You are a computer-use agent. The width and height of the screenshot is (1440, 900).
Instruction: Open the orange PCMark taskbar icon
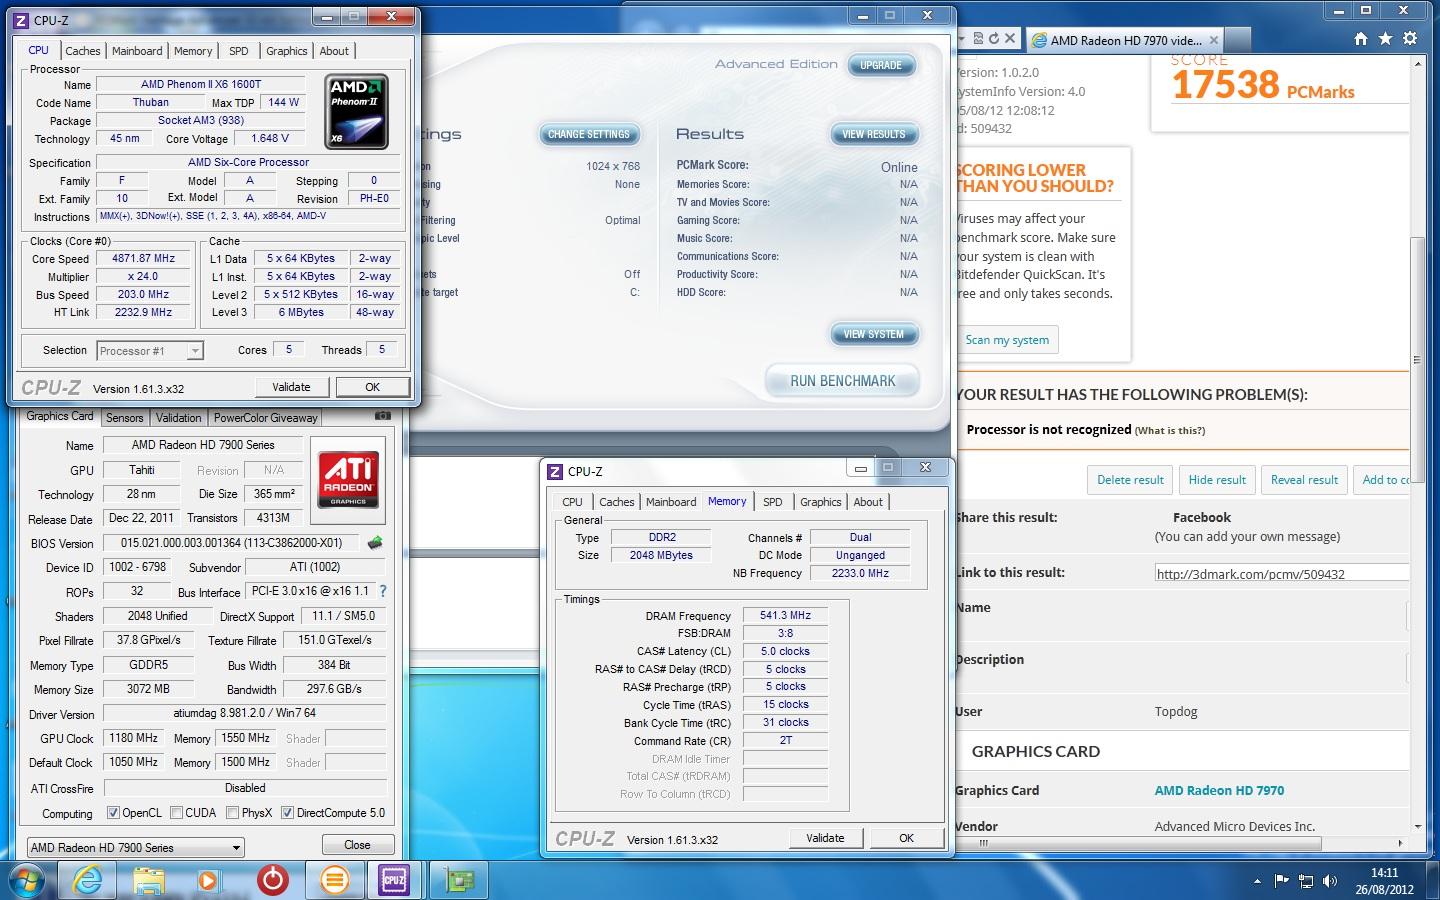(x=334, y=880)
